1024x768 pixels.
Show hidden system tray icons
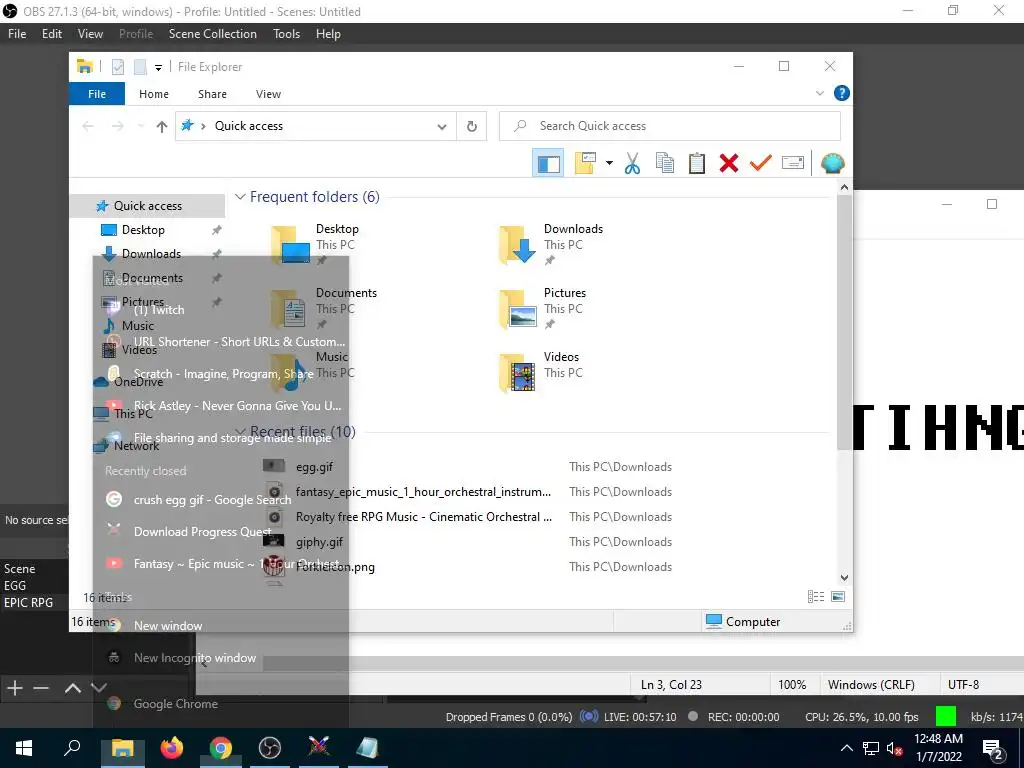[846, 748]
